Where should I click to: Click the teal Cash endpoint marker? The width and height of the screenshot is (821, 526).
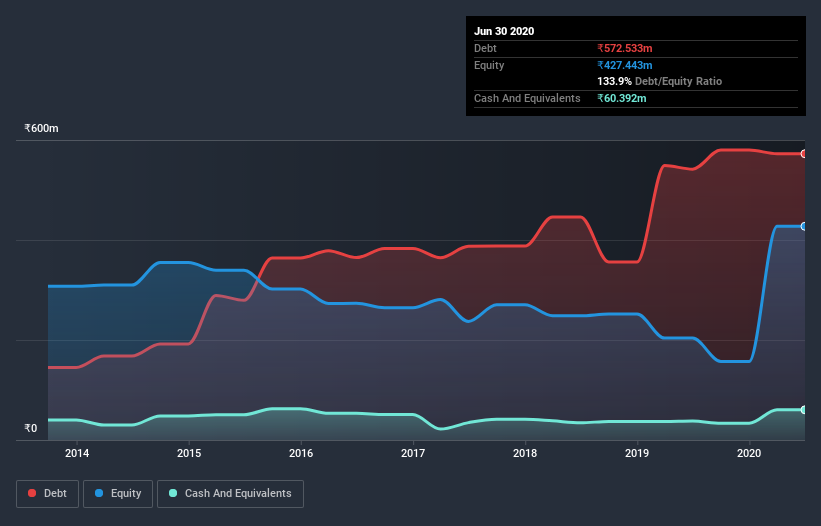coord(804,410)
